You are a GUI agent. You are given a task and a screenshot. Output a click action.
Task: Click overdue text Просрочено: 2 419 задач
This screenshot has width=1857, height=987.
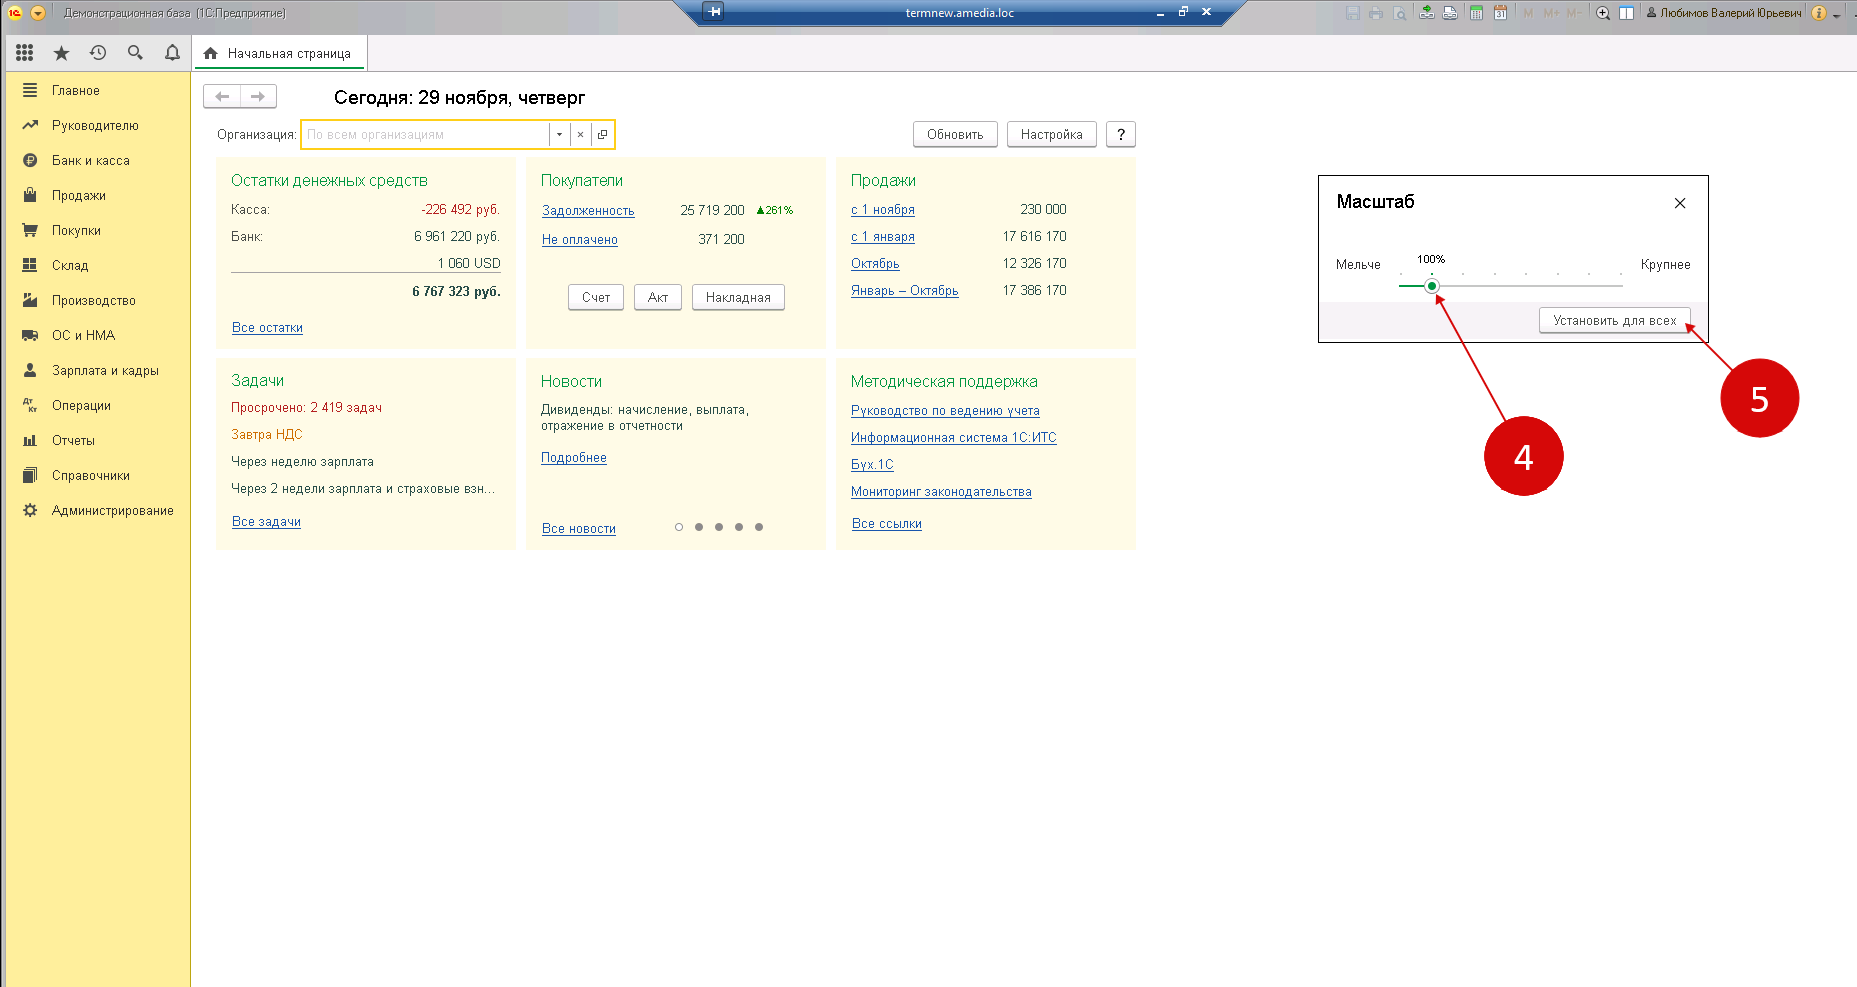306,407
